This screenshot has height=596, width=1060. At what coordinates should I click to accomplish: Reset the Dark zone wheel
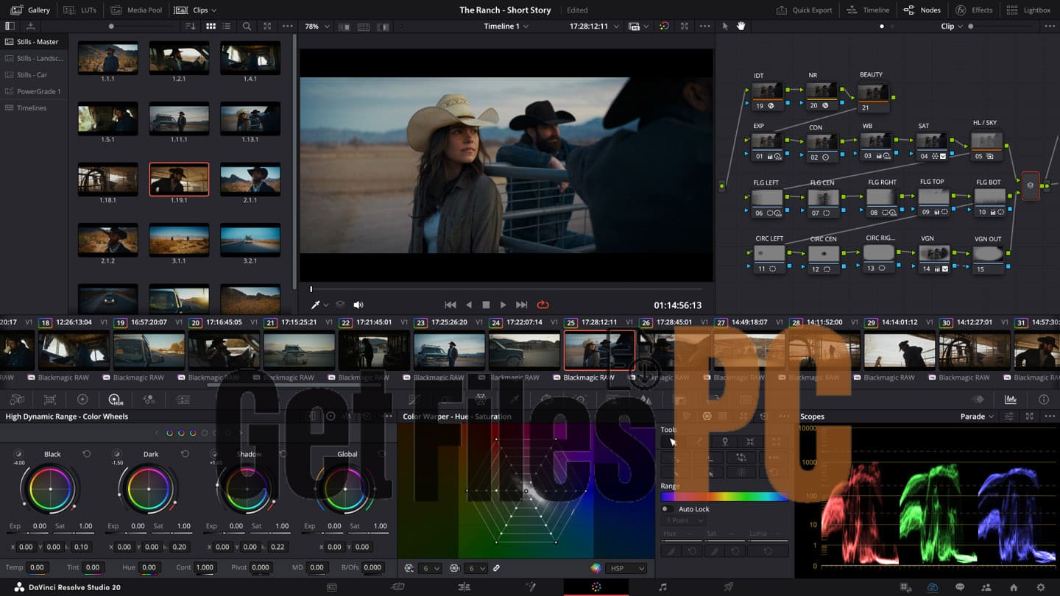(x=185, y=454)
